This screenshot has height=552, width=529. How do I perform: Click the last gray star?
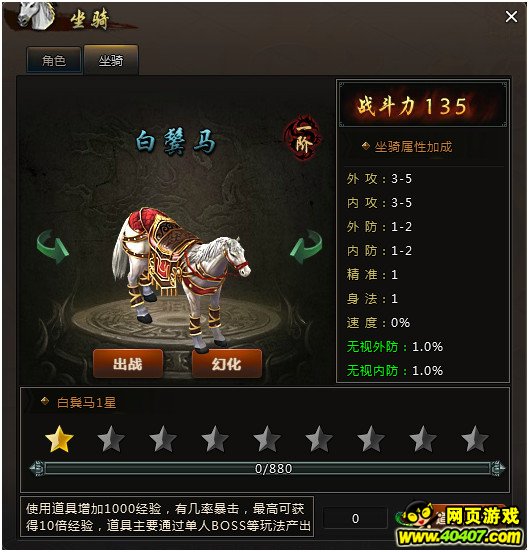pos(475,438)
